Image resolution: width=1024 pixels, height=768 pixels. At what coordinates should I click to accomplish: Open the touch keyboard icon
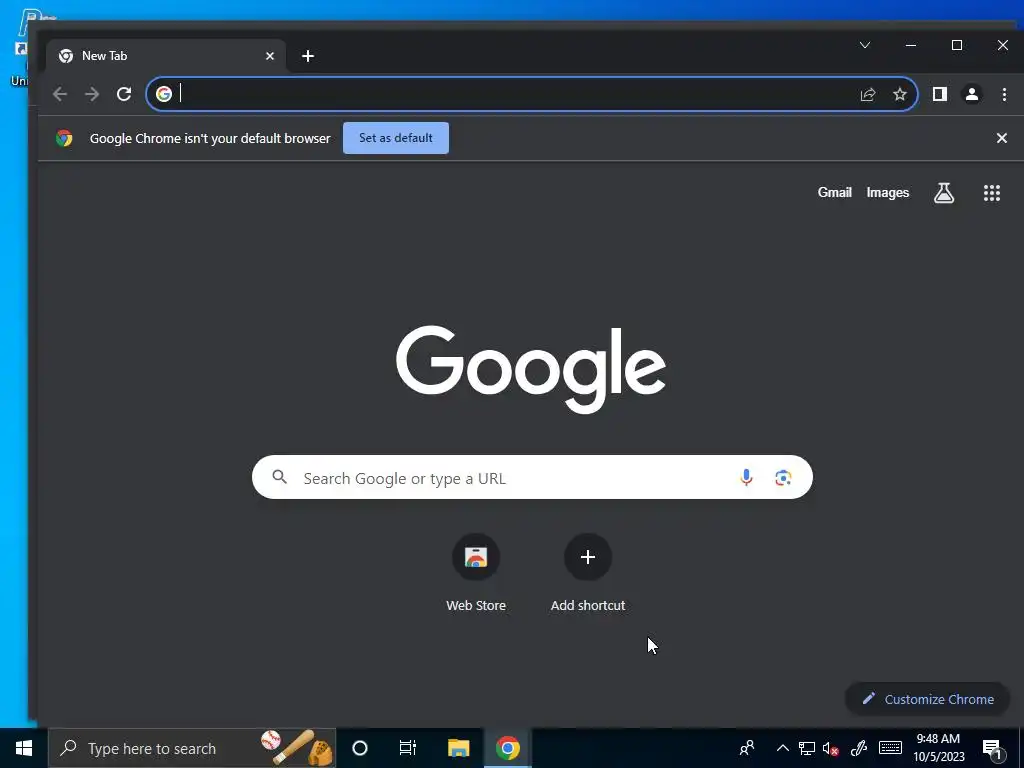point(890,748)
